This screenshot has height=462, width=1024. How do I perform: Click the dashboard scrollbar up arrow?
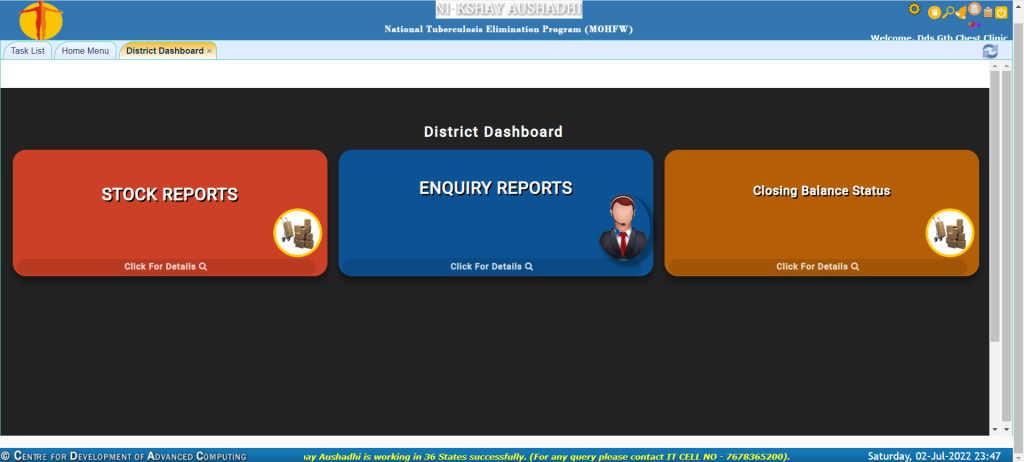point(995,67)
